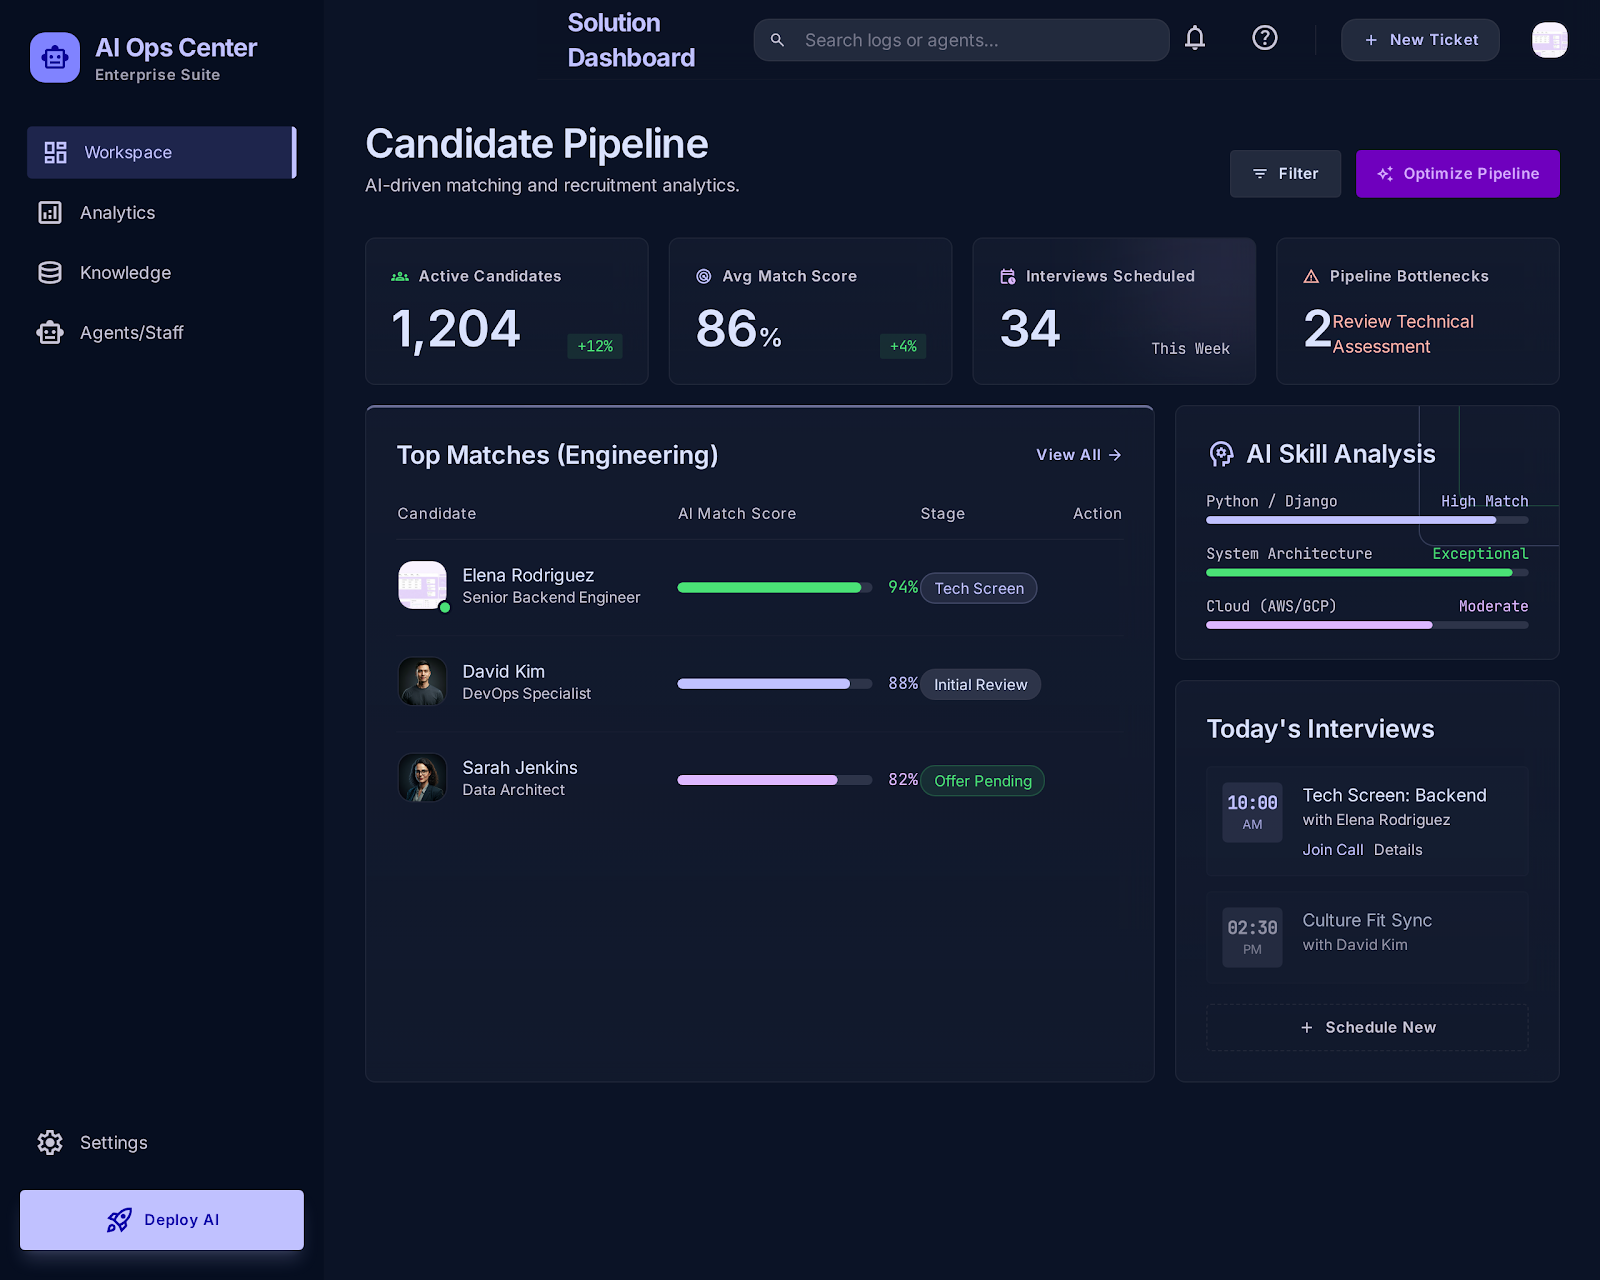
Task: Click the Interviews Scheduled calendar icon
Action: (1008, 276)
